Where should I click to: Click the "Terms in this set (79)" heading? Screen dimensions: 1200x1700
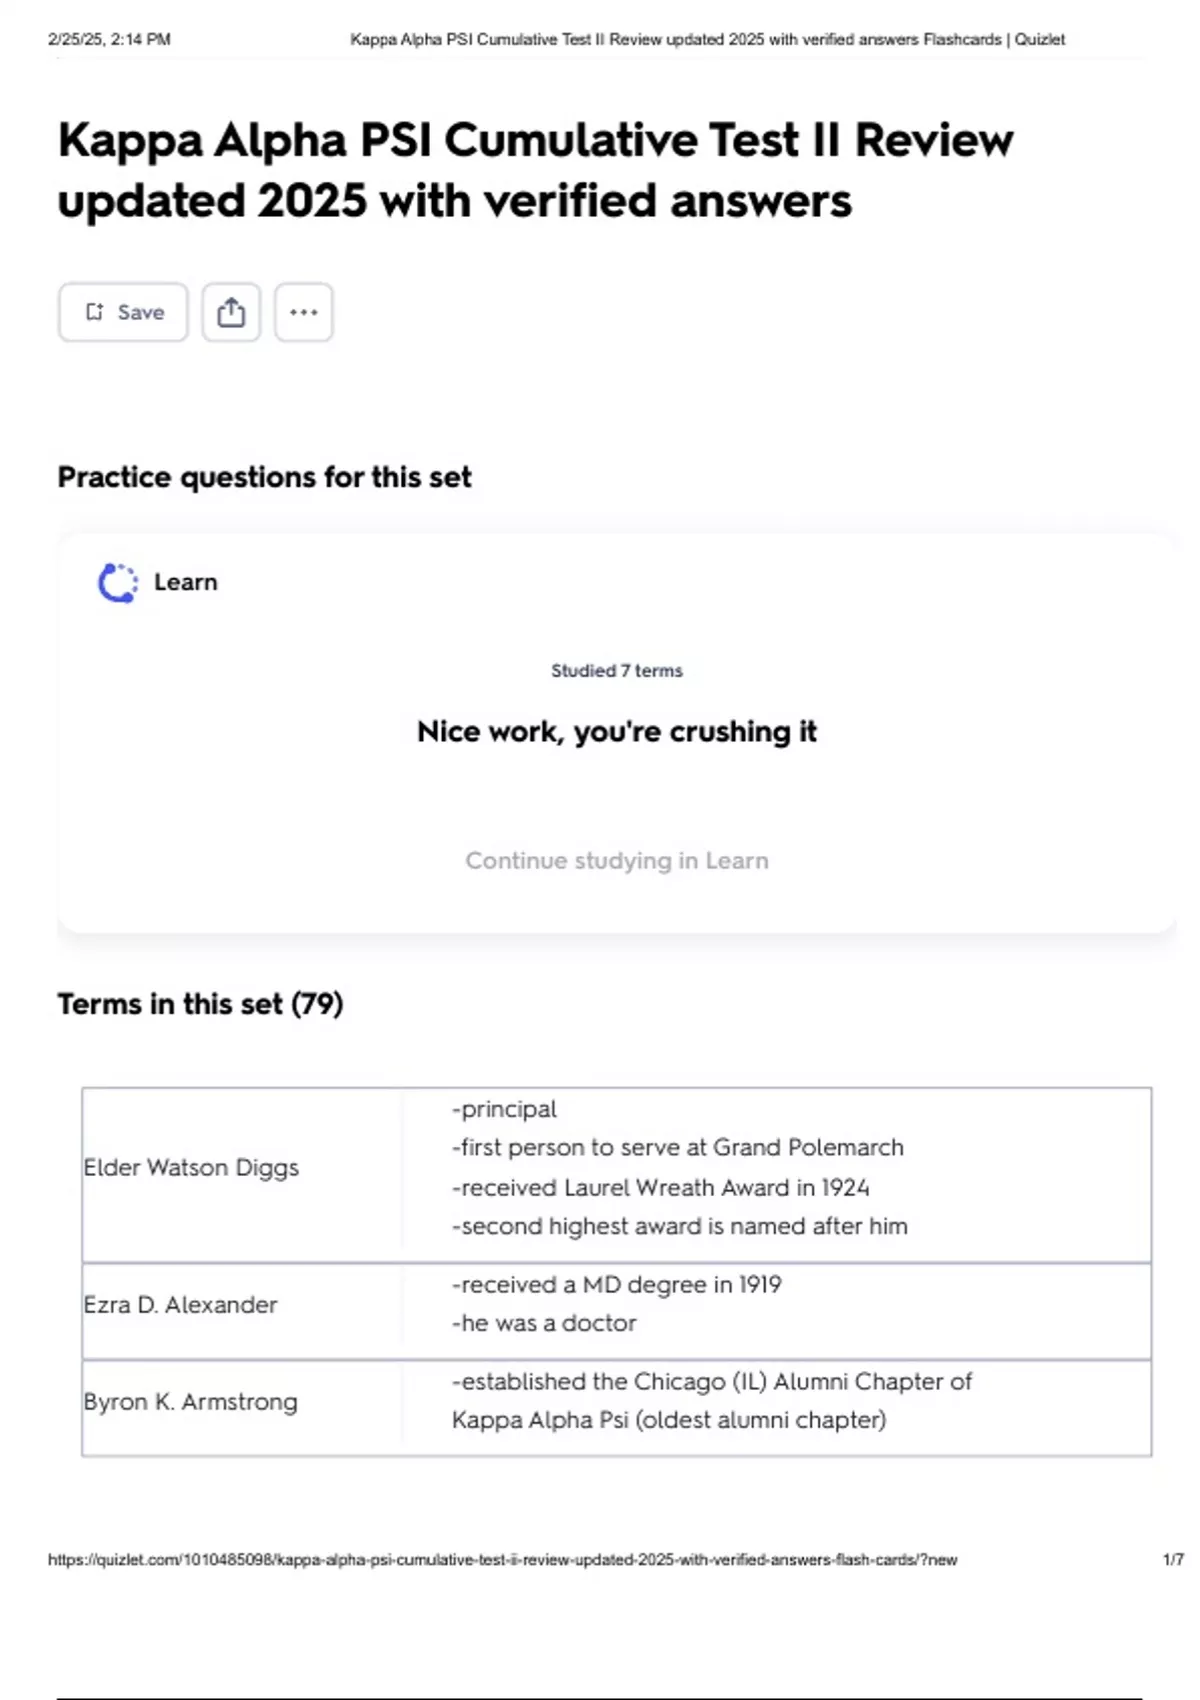[x=200, y=1004]
